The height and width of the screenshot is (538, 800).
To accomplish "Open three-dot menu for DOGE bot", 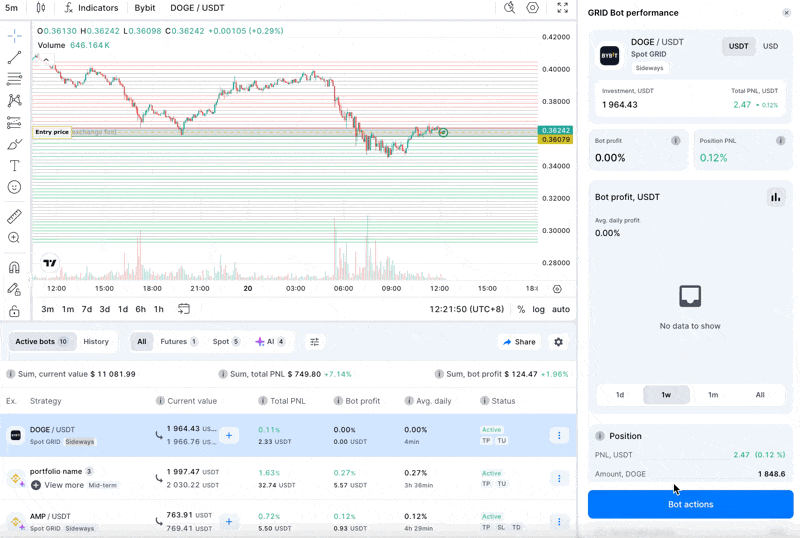I will tap(559, 435).
